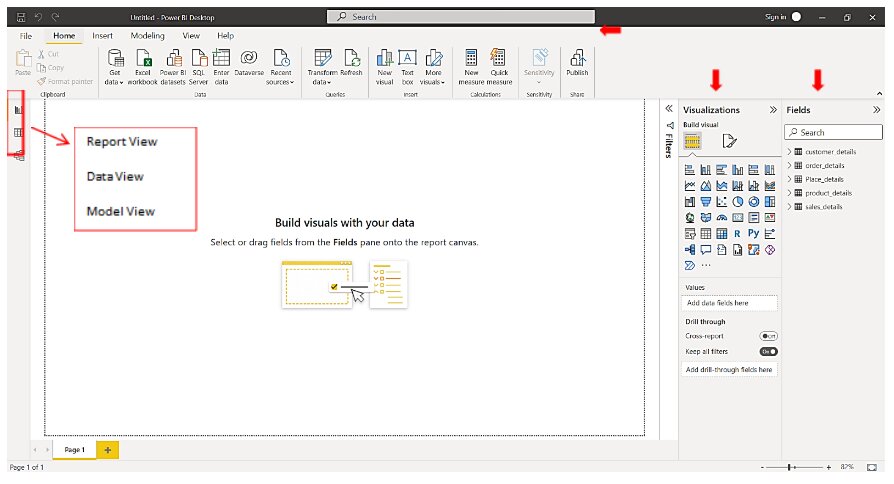Screen dimensions: 894x484
Task: Collapse the Visualizations pane
Action: 772,110
